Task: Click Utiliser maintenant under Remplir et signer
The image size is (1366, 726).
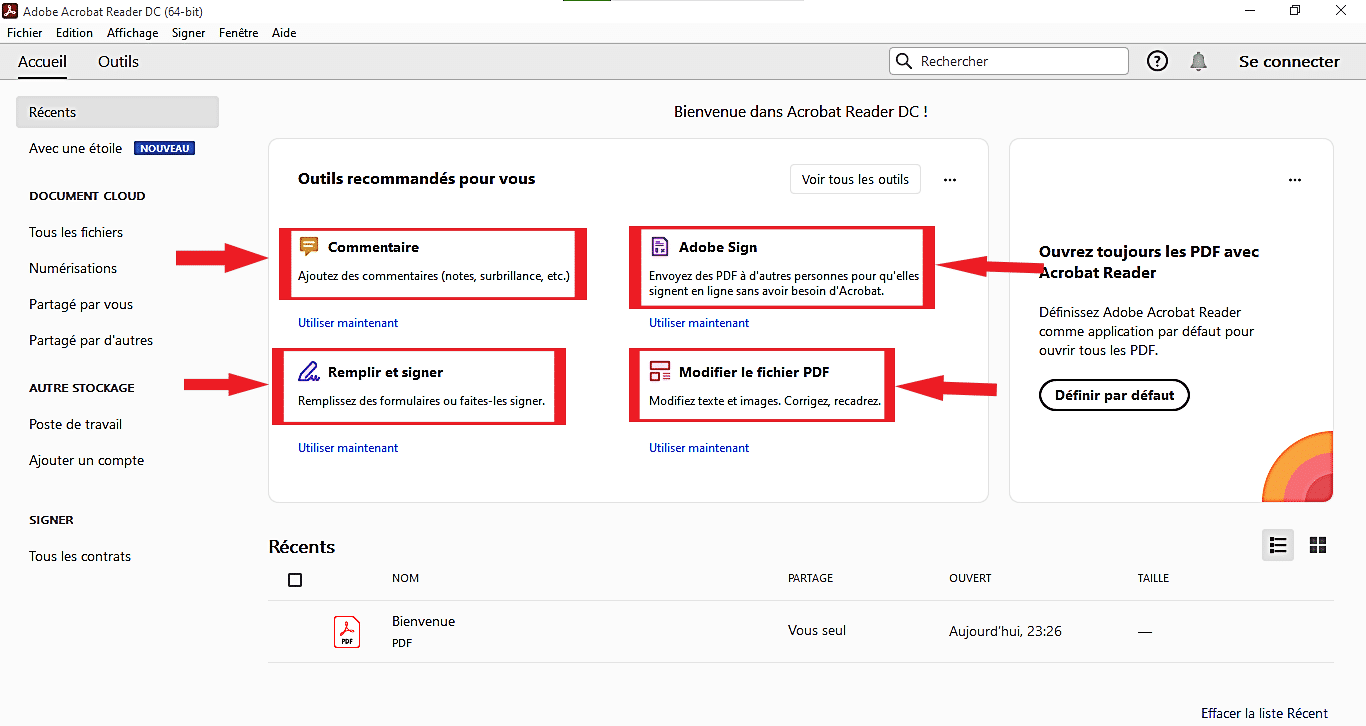Action: [348, 448]
